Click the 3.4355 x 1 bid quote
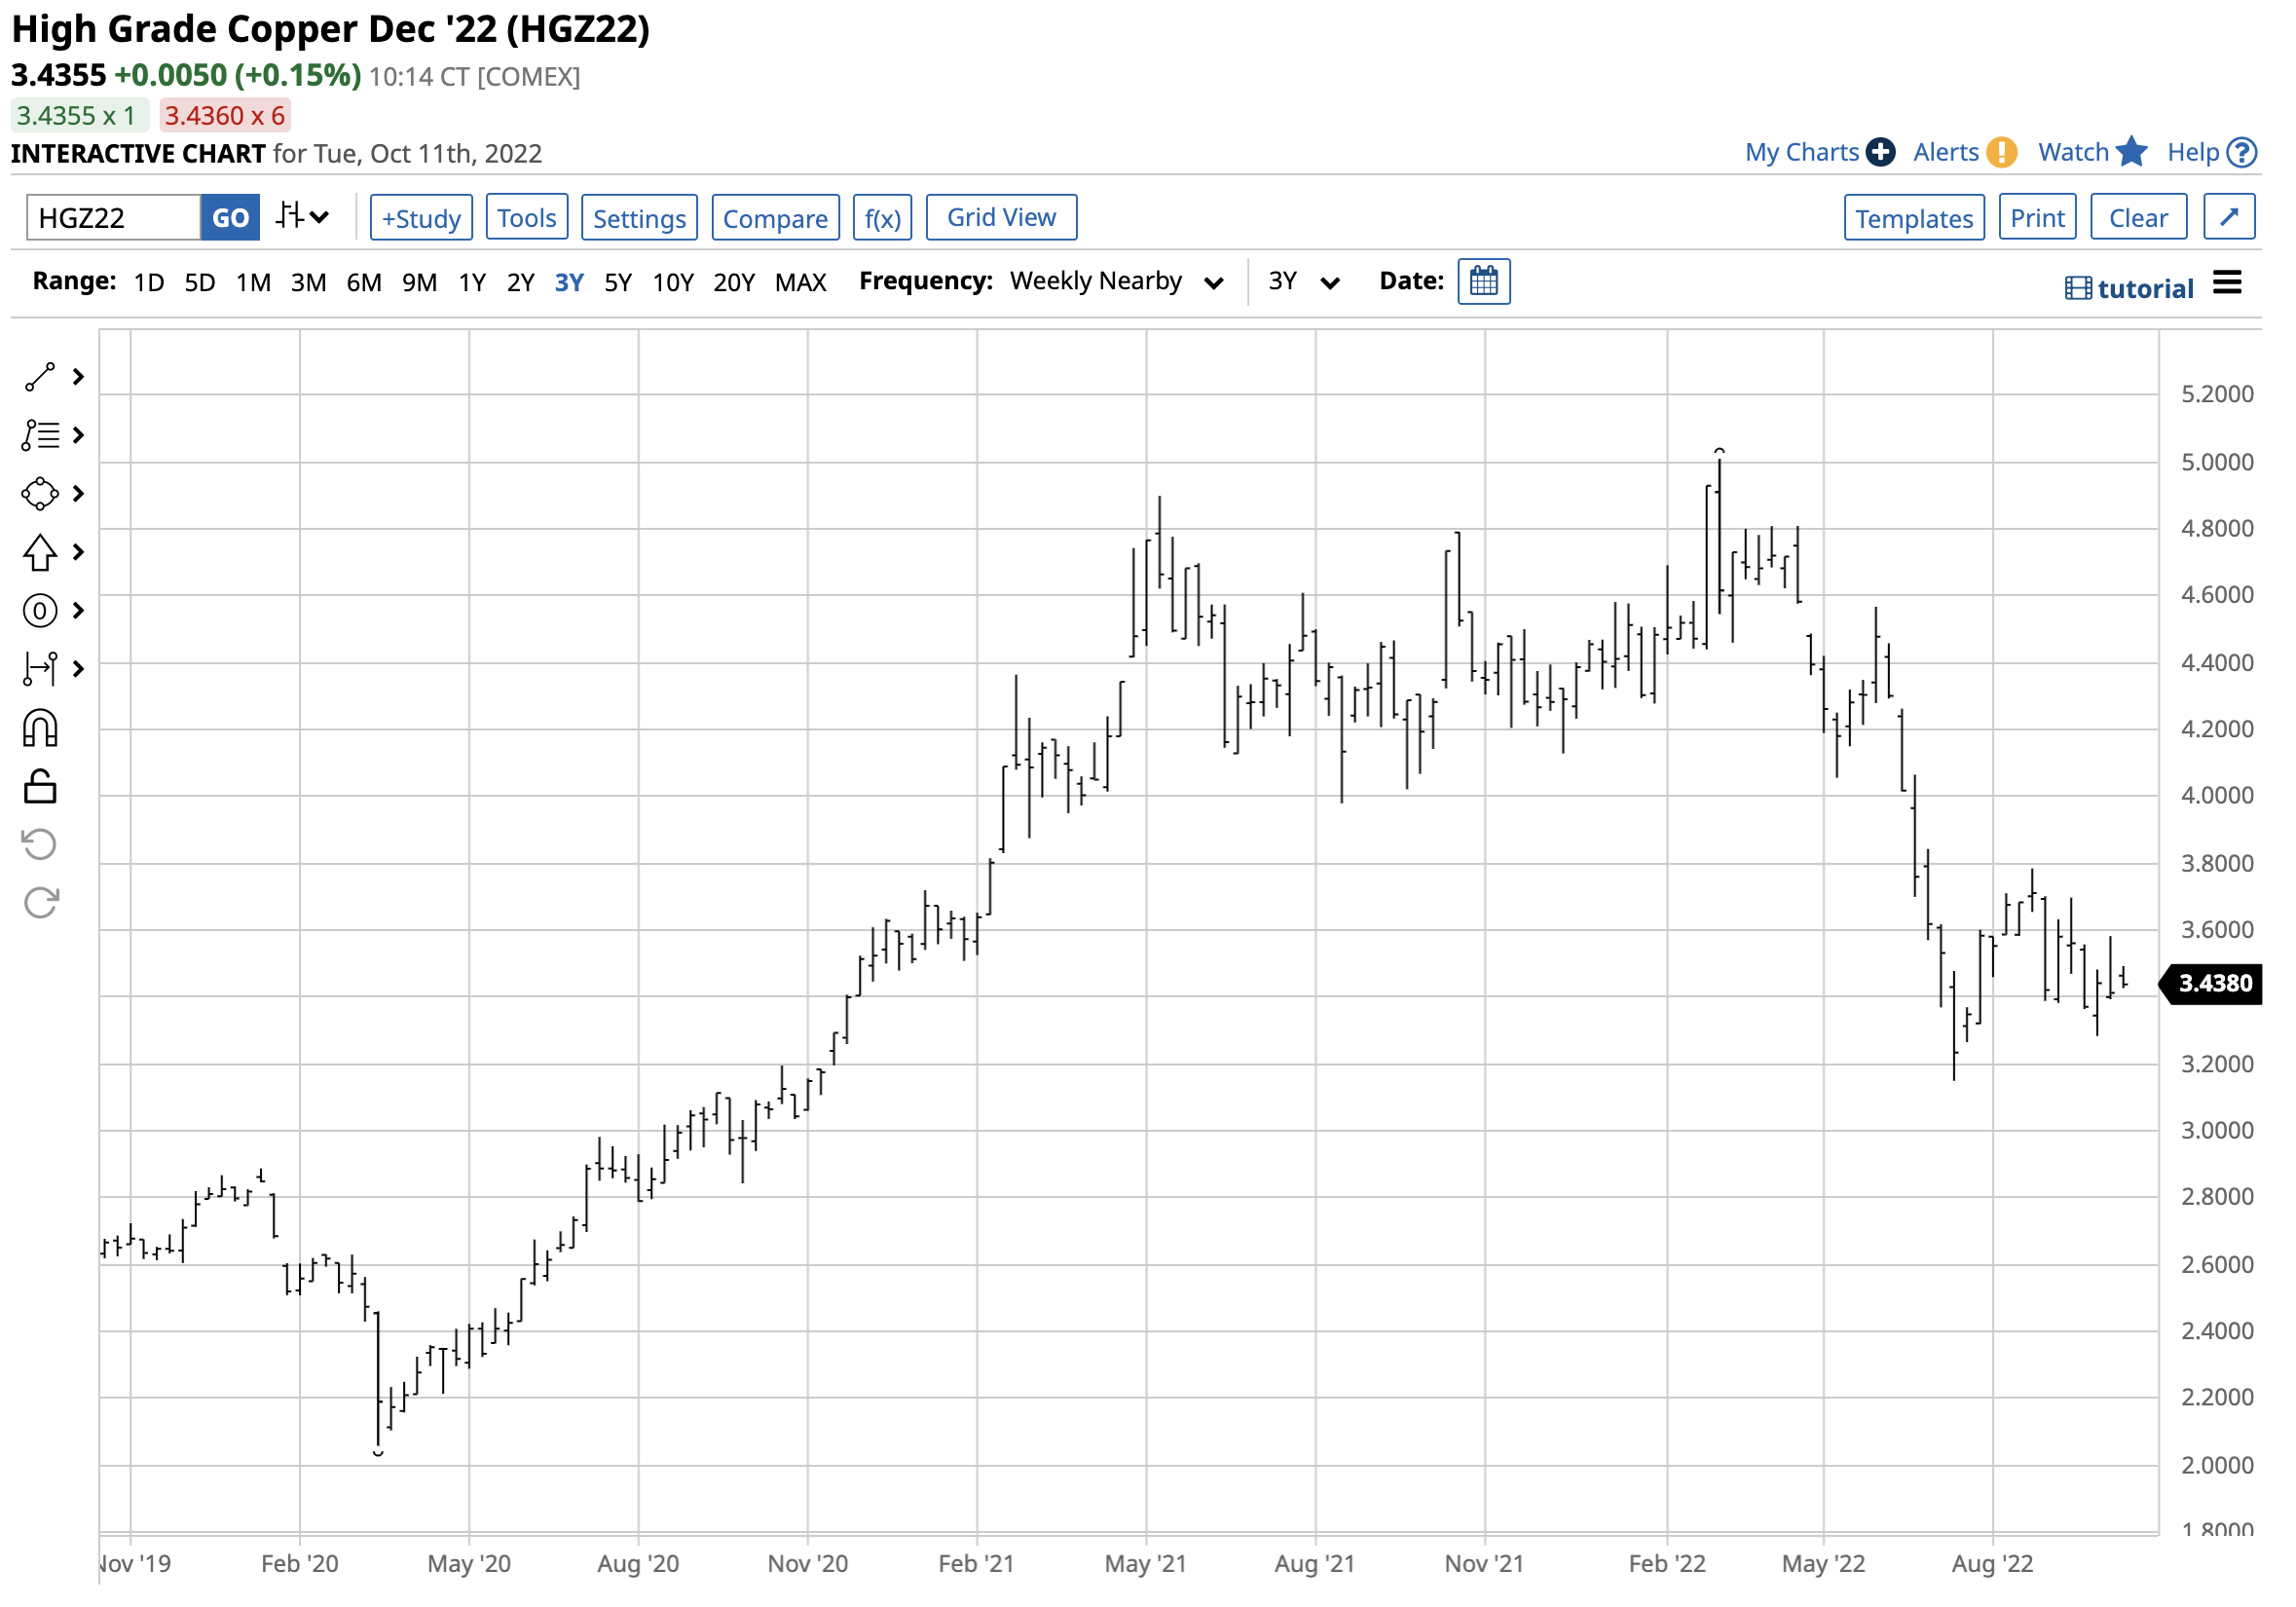2296x1607 pixels. point(80,115)
